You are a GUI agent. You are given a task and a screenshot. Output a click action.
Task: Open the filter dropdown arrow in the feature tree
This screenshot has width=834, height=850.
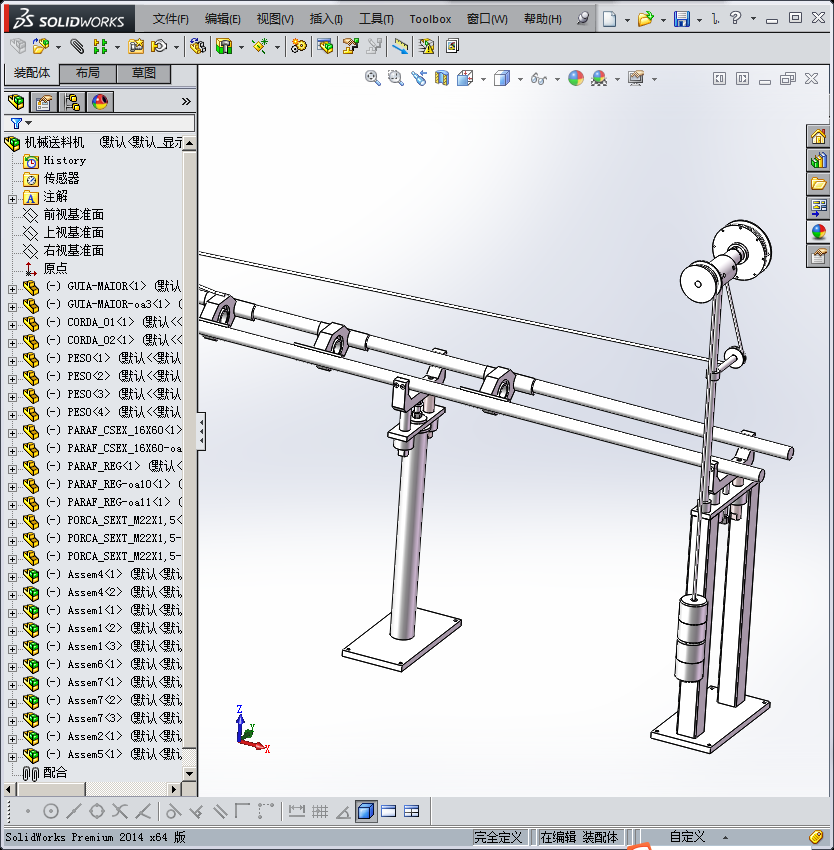(28, 123)
